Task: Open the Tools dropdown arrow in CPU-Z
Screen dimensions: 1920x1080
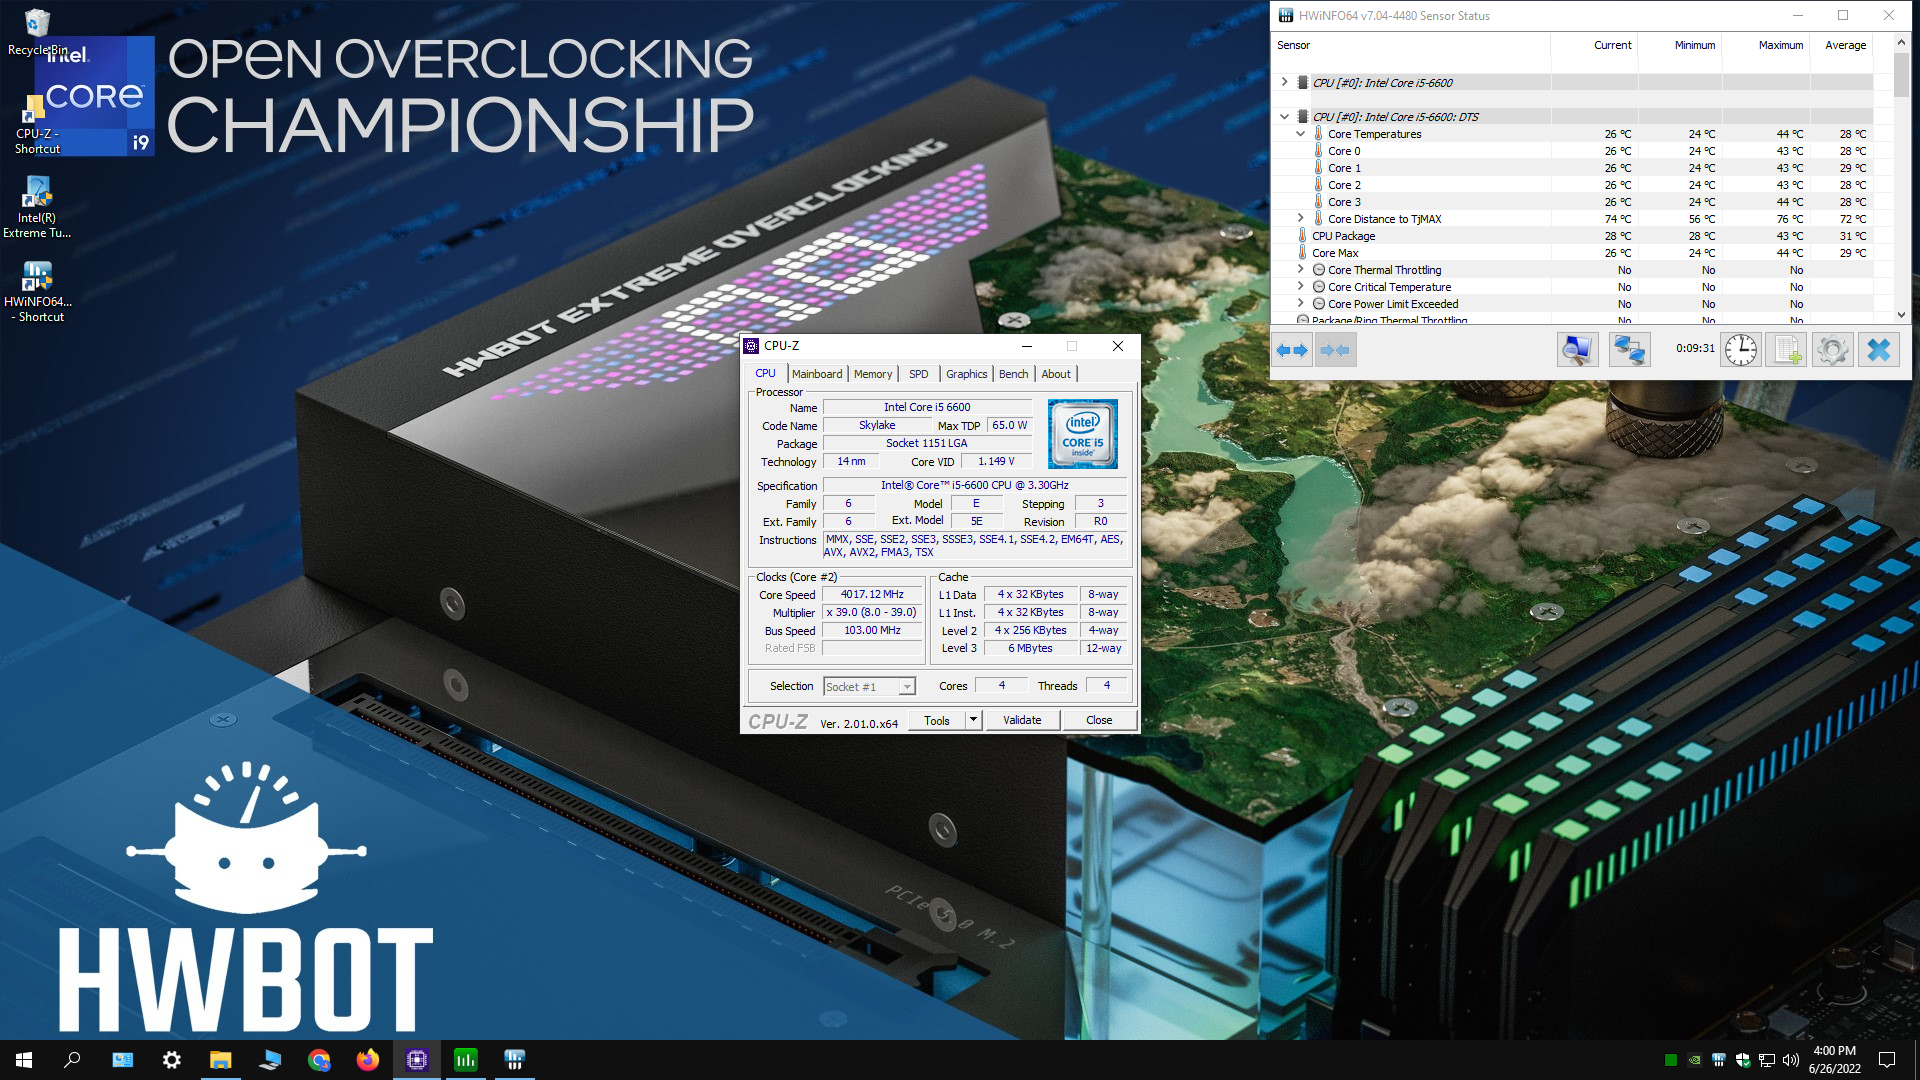Action: [x=973, y=720]
